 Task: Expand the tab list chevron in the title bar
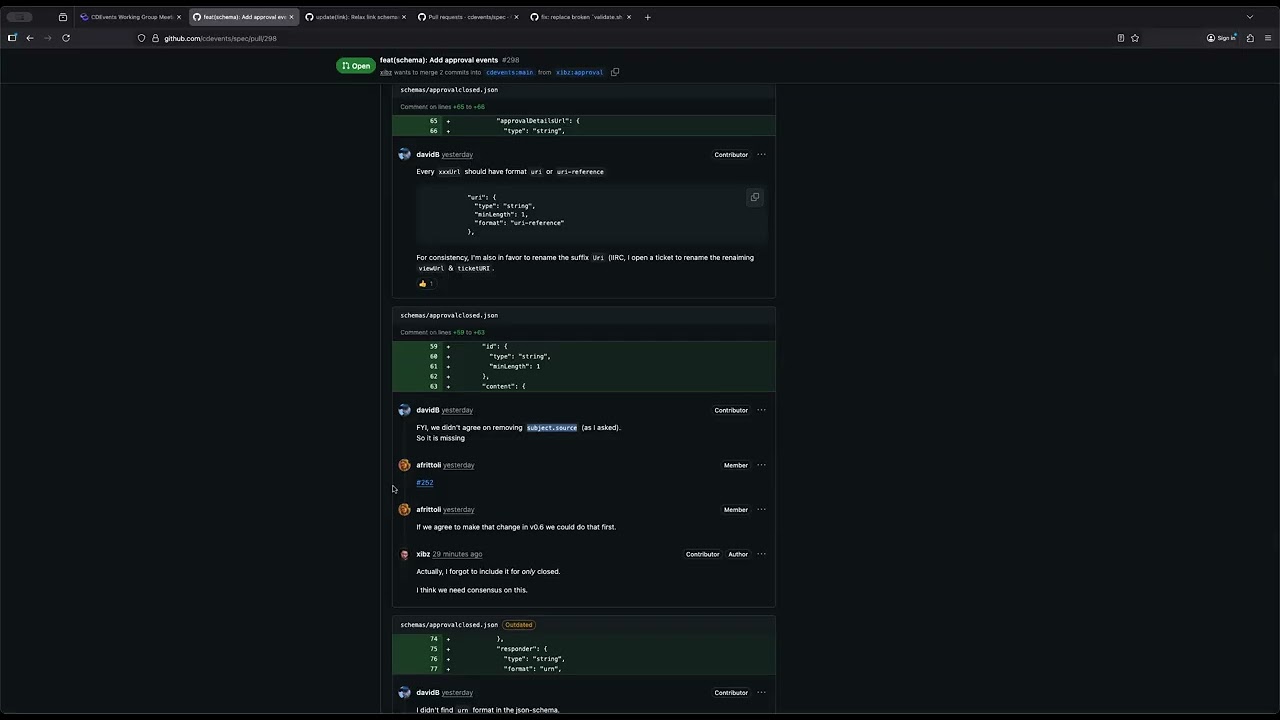[1249, 17]
